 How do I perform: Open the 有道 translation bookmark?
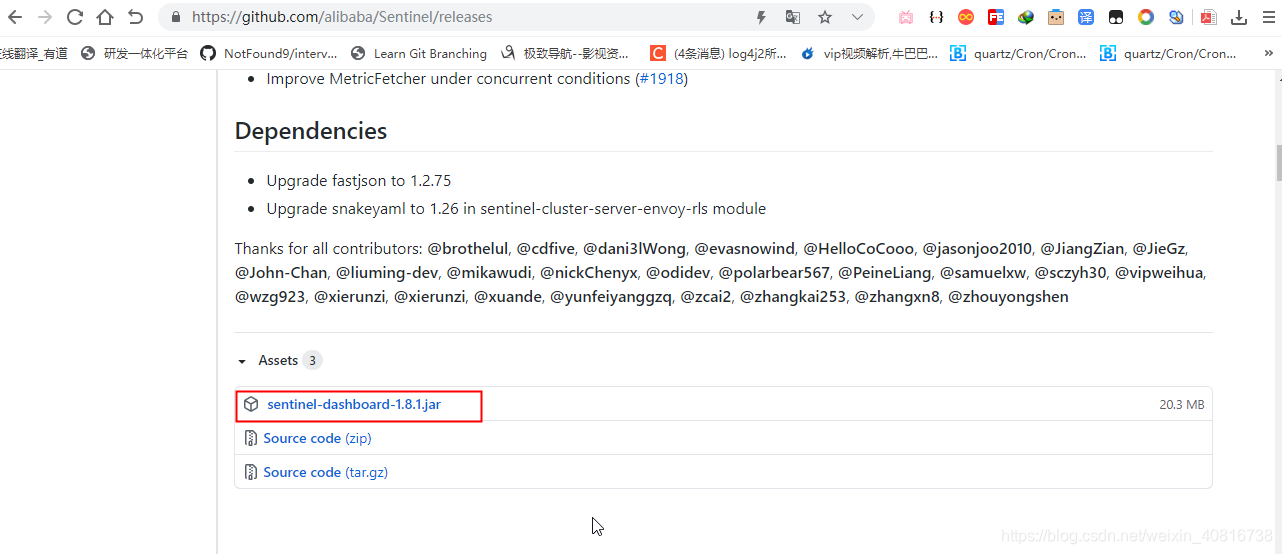[34, 53]
